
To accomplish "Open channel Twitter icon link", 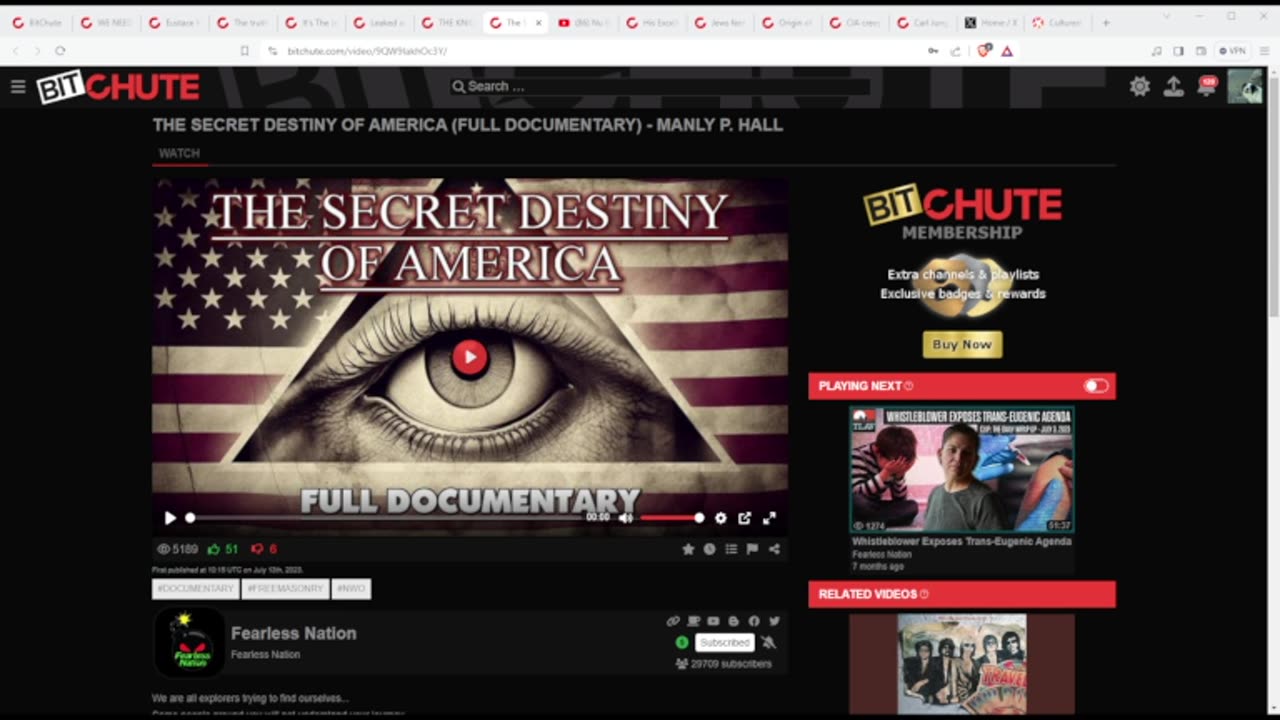I will (x=774, y=621).
